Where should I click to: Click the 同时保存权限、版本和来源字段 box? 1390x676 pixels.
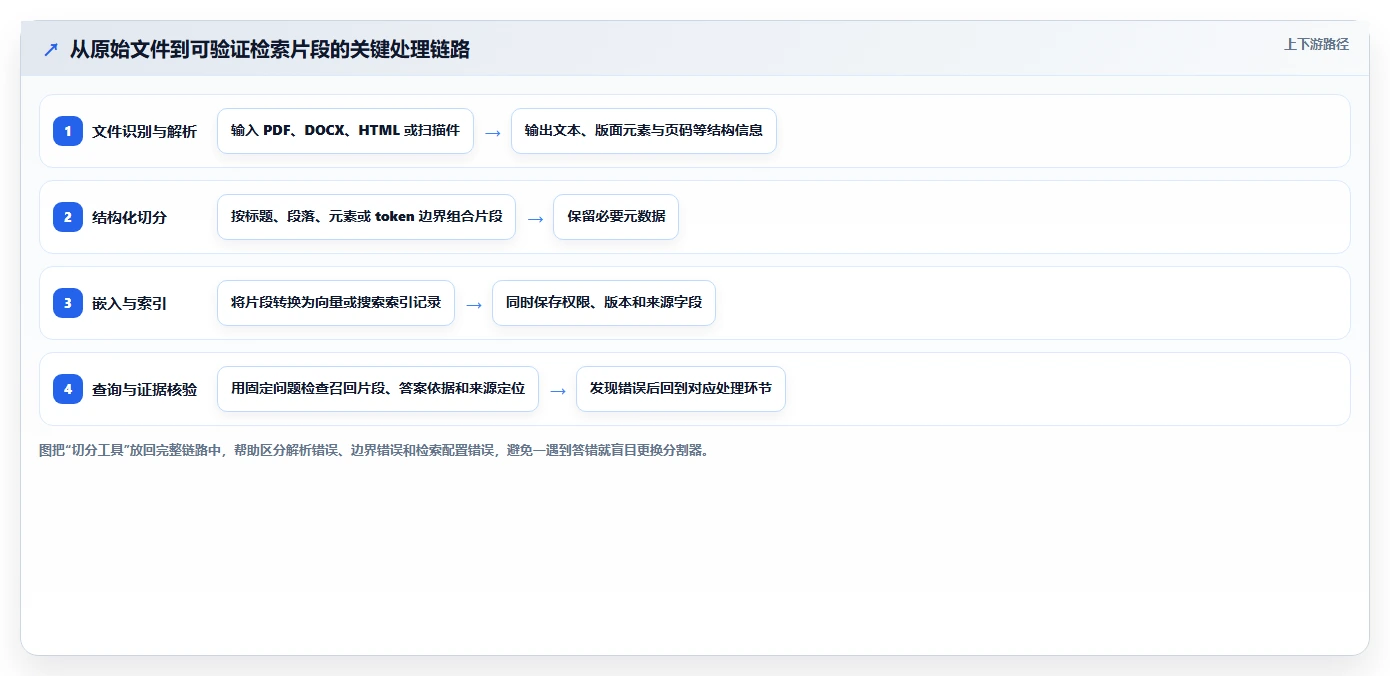tap(604, 303)
